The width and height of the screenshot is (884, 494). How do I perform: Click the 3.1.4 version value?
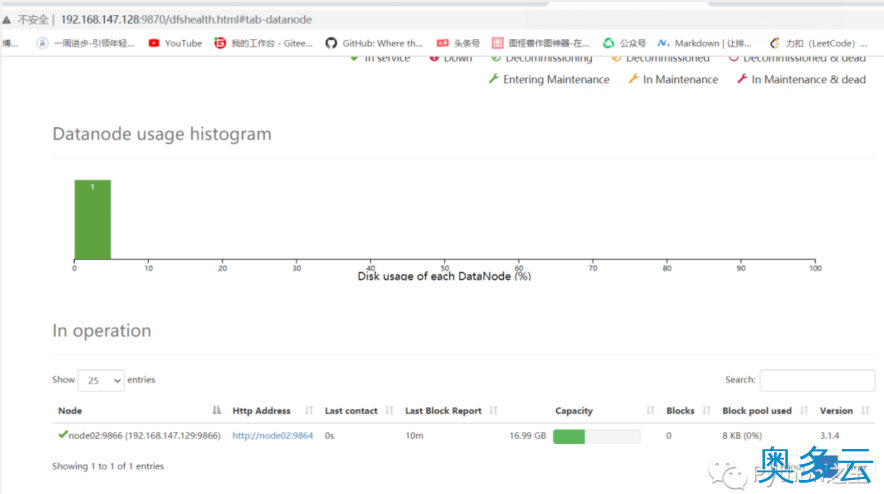[829, 435]
